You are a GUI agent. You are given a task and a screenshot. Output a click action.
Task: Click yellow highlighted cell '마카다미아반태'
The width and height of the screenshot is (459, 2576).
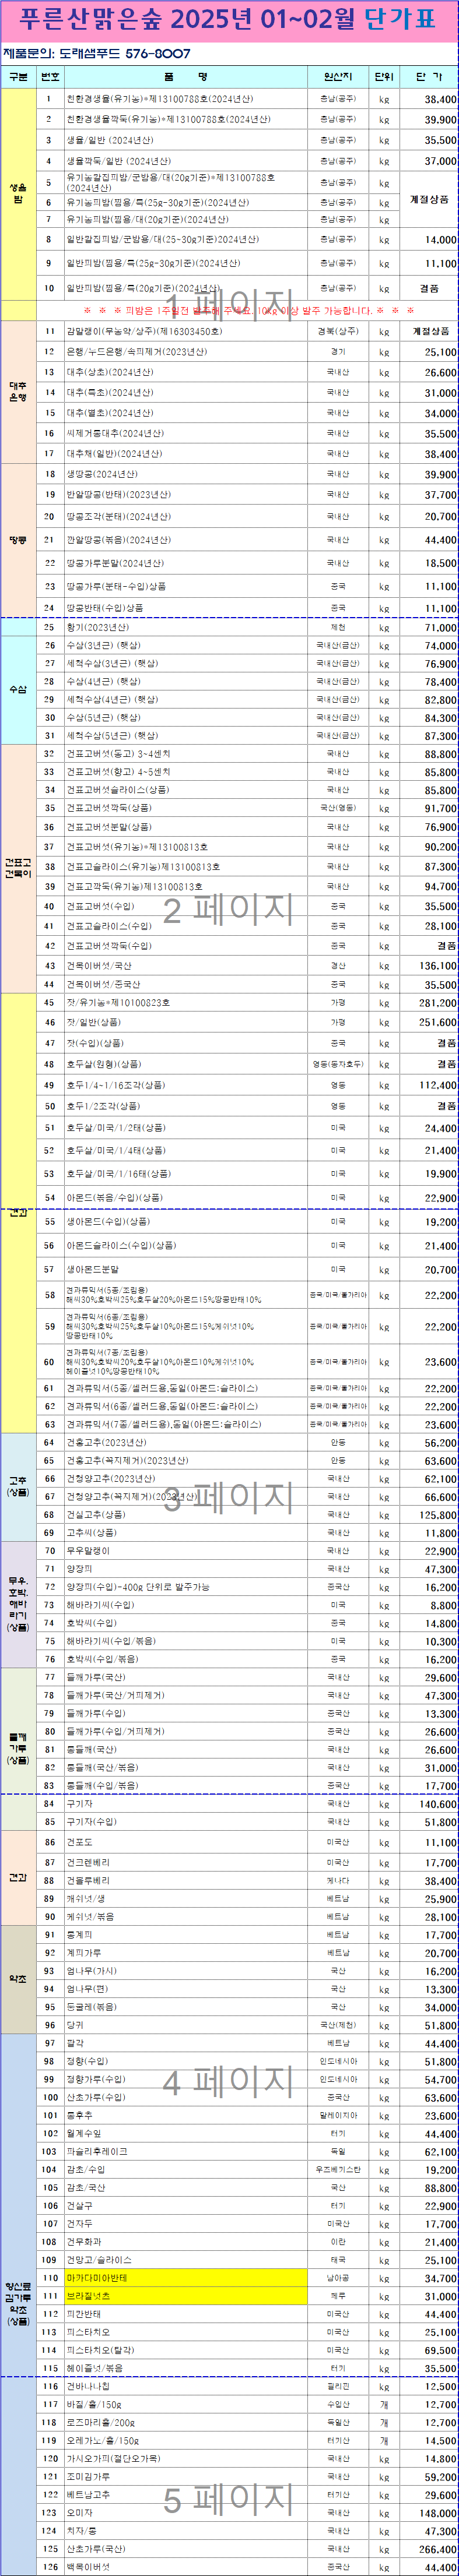185,2278
